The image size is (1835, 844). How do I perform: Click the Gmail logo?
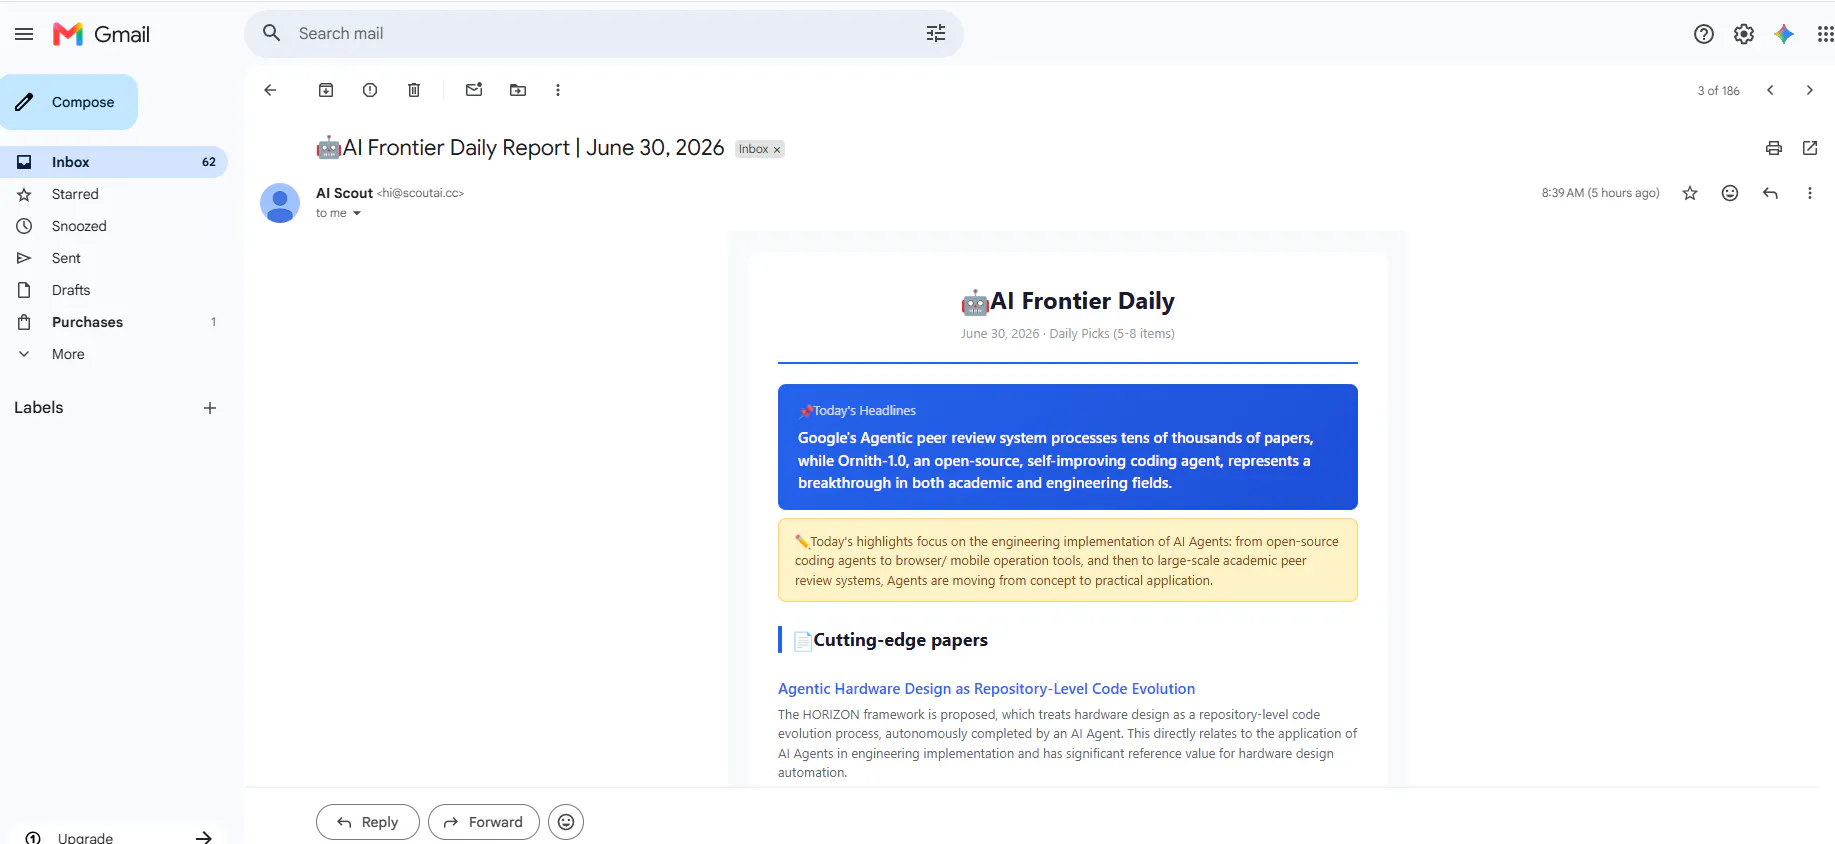point(101,34)
